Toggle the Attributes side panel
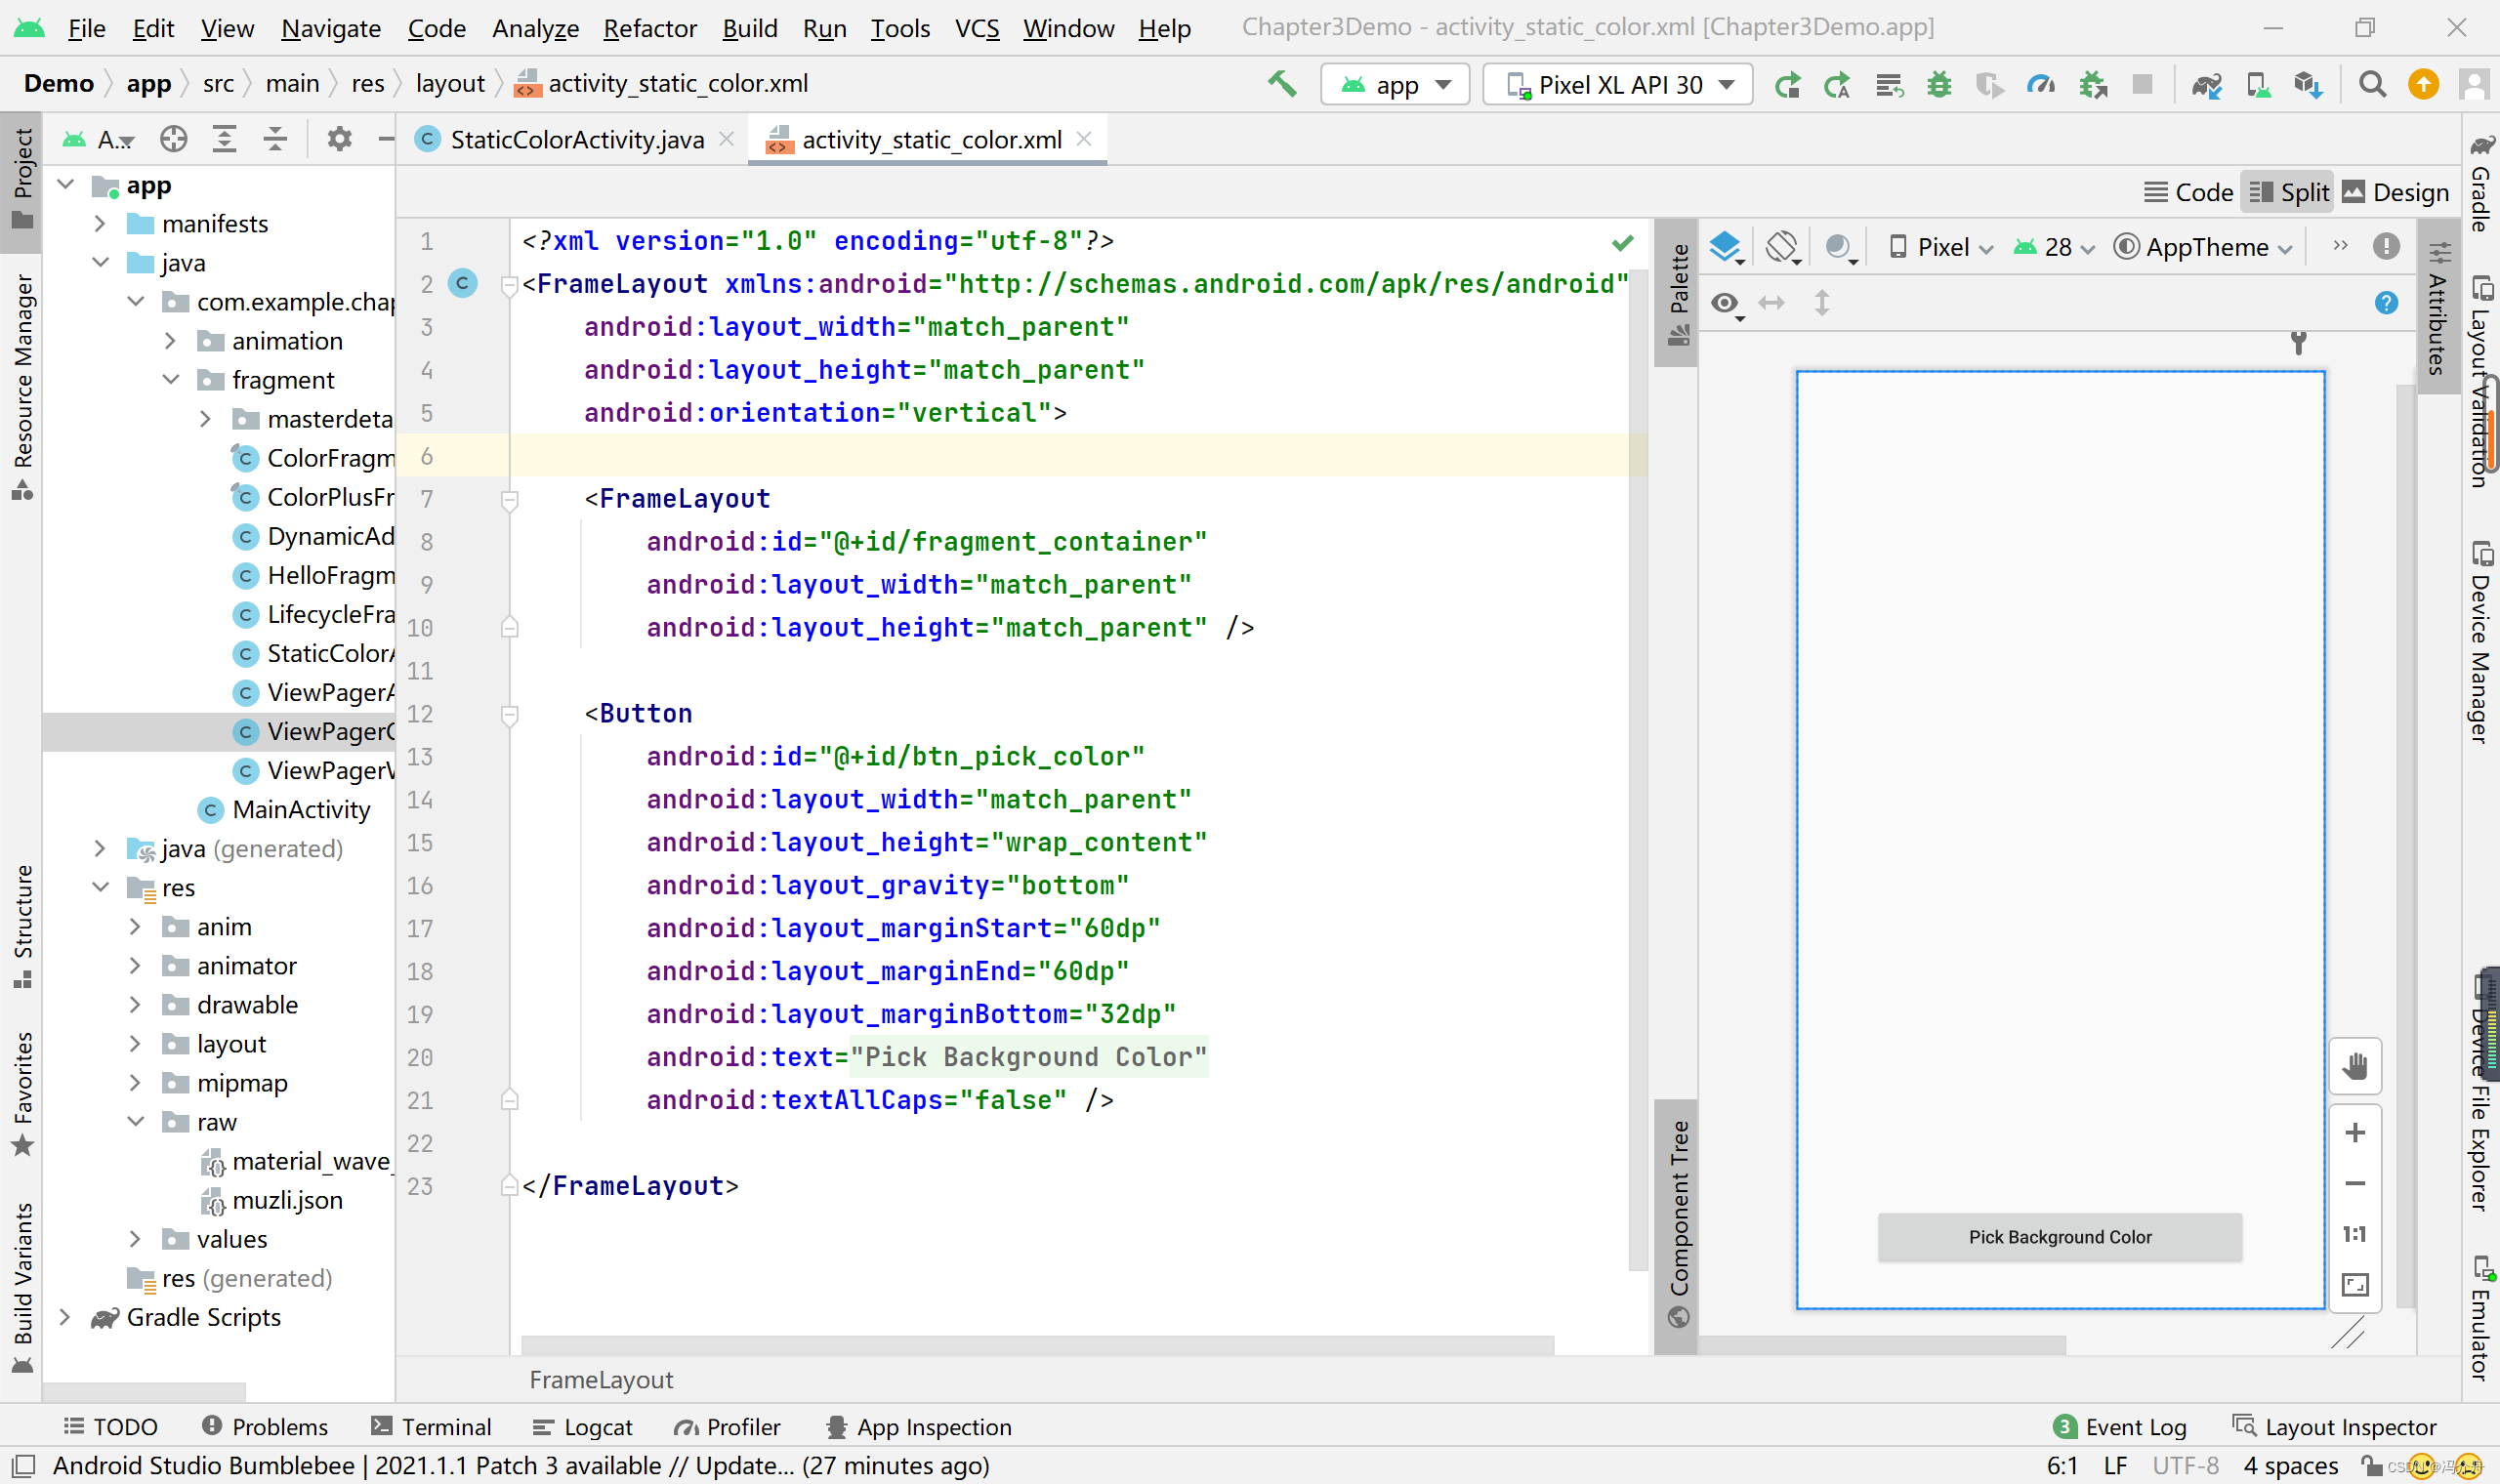This screenshot has height=1484, width=2500. pos(2438,307)
